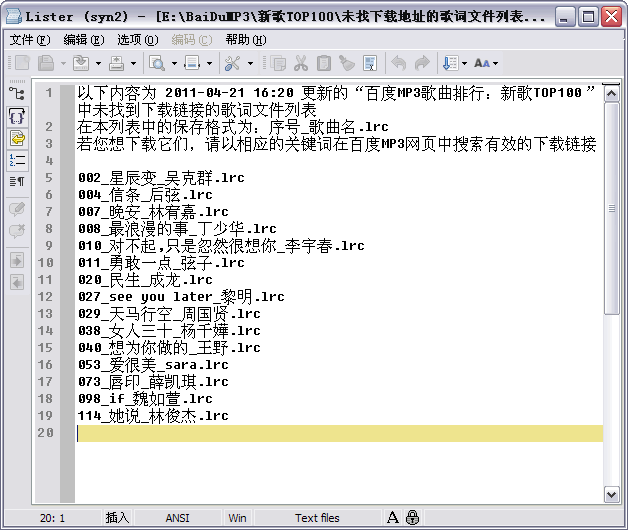Click the remove comment speech bubble icon
This screenshot has width=628, height=530.
pos(17,231)
